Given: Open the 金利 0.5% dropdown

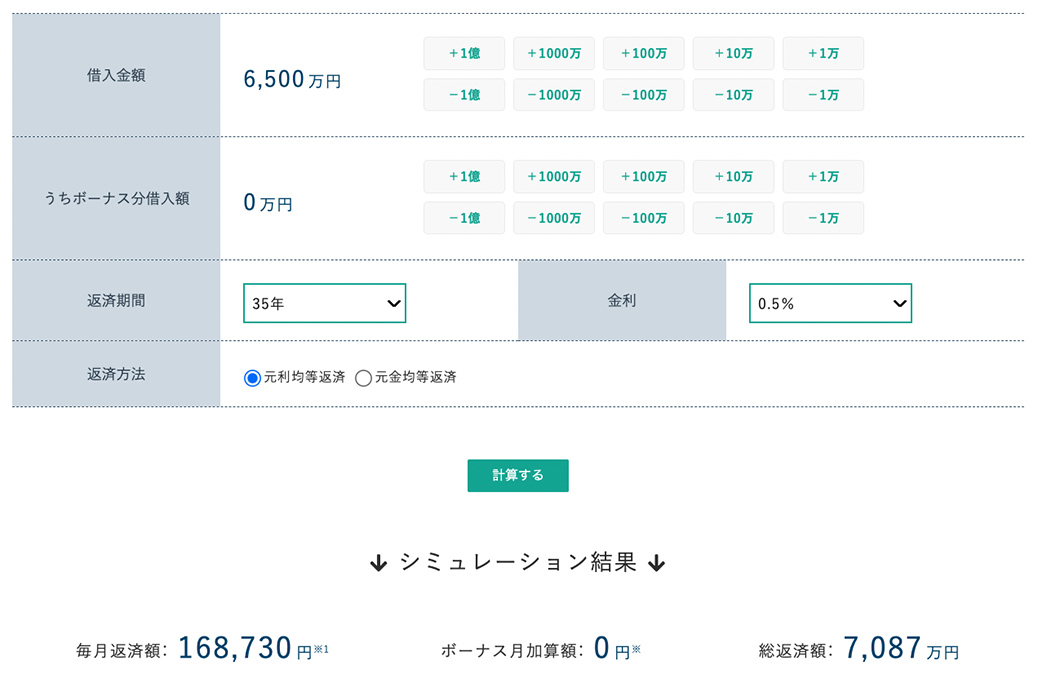Looking at the screenshot, I should 830,303.
